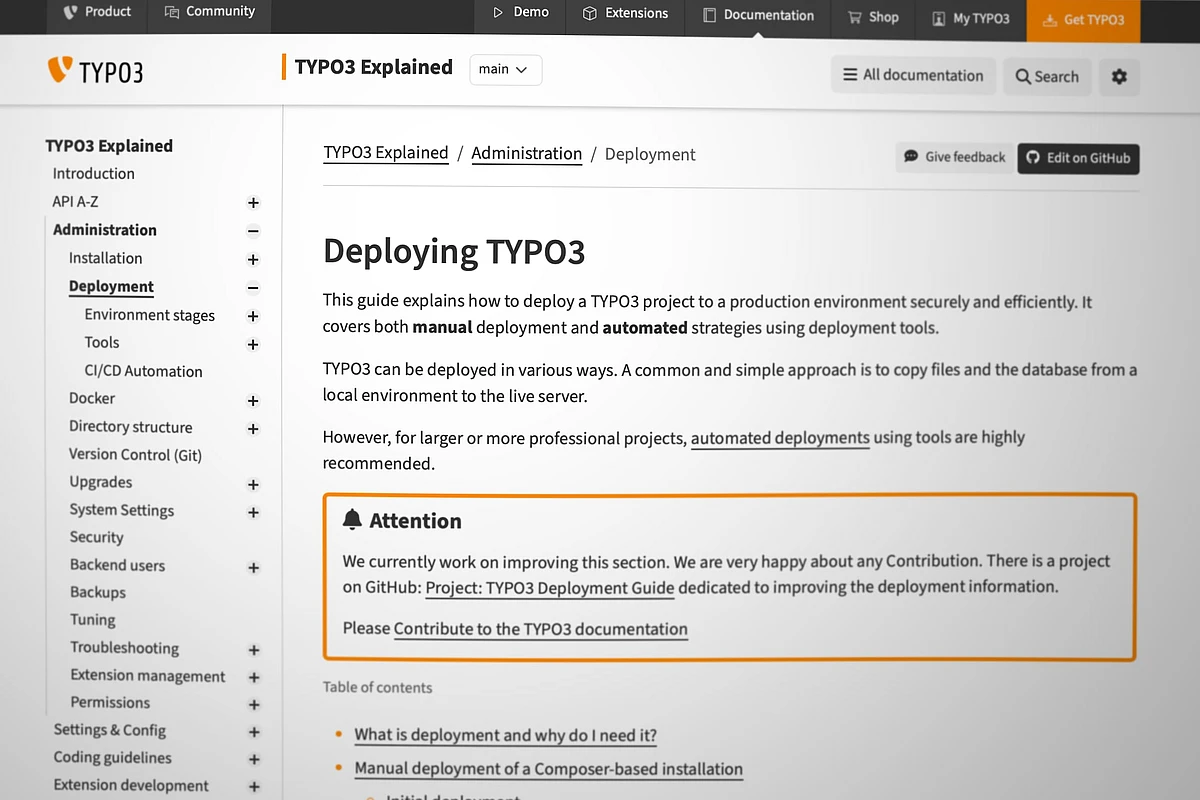The height and width of the screenshot is (800, 1200).
Task: Open the Extensions top navigation item
Action: point(625,13)
